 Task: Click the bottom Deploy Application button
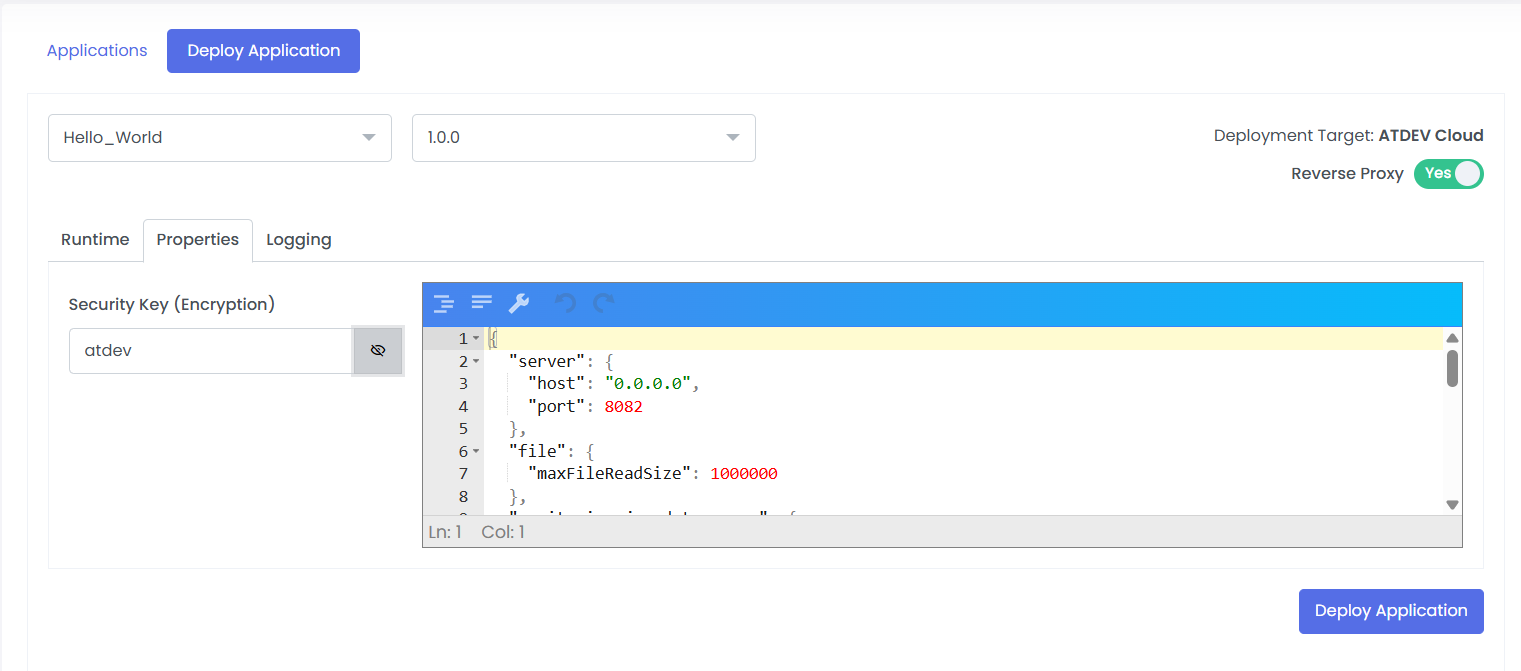[1390, 611]
